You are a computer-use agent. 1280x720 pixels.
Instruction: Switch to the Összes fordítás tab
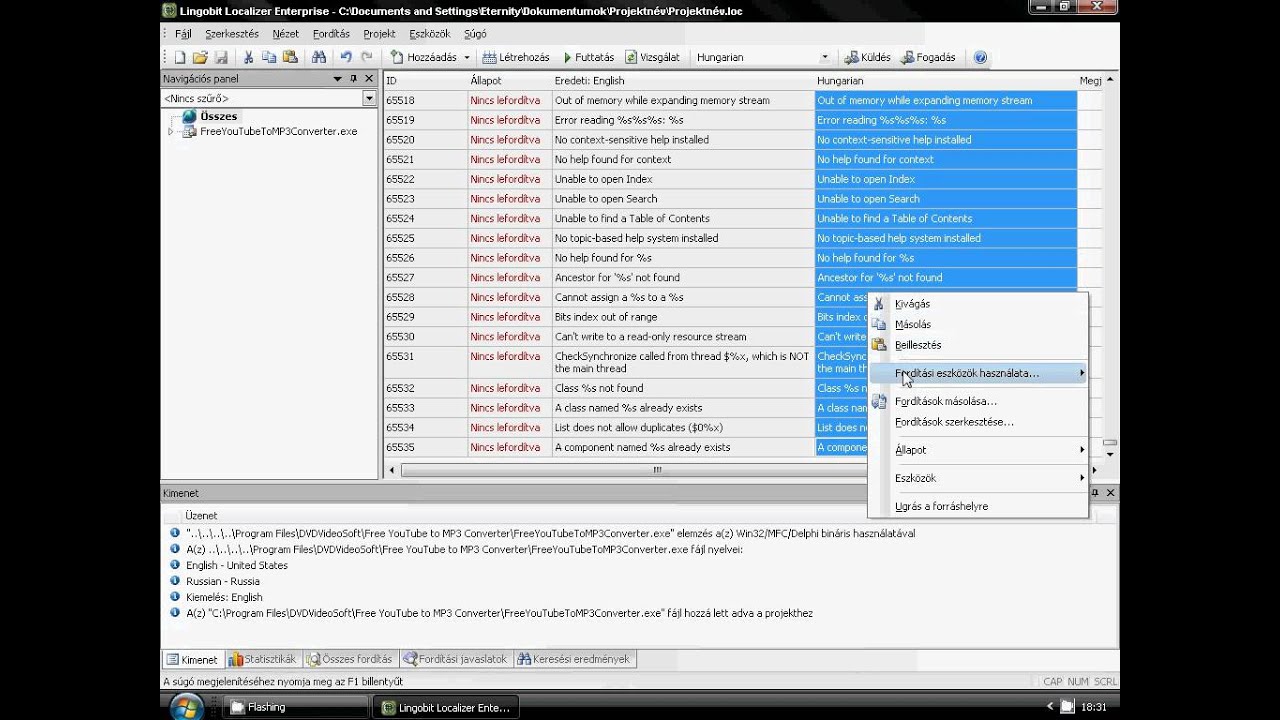[x=350, y=659]
